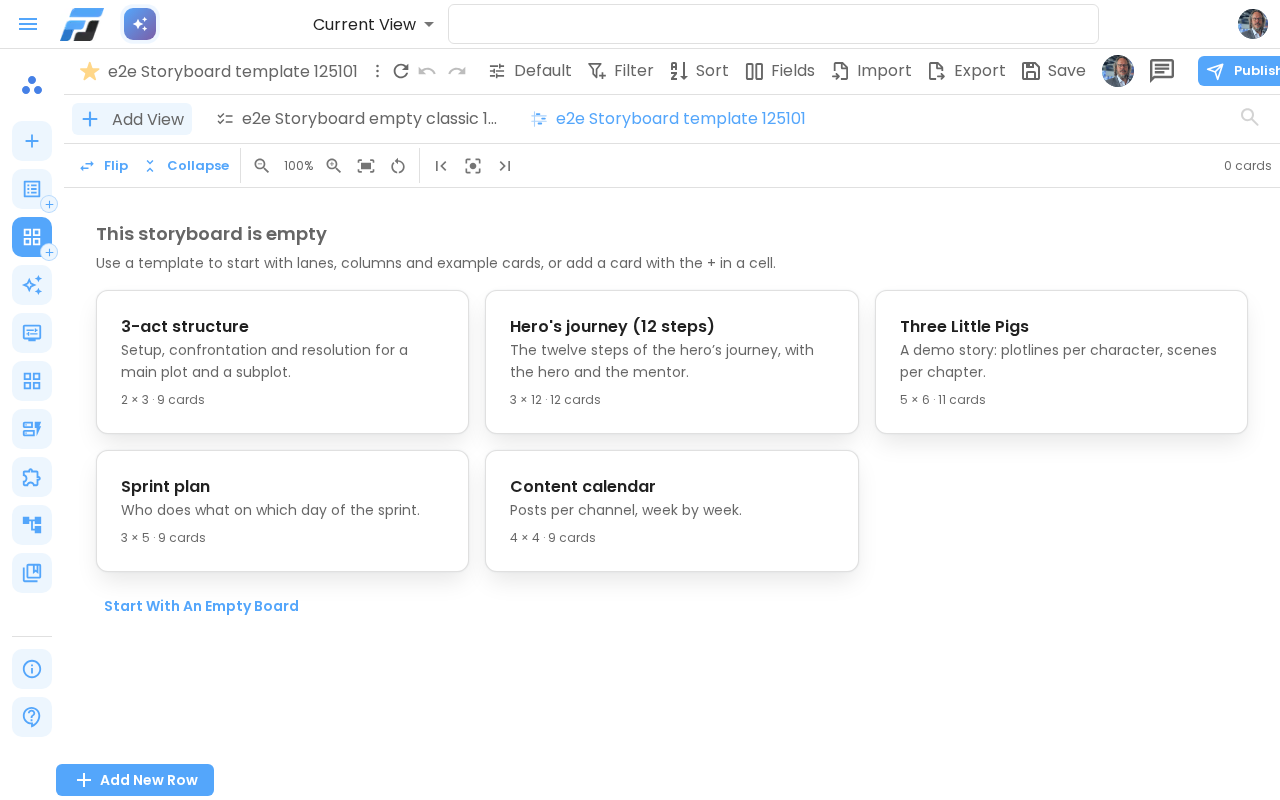Viewport: 1280px width, 800px height.
Task: Collapse the storyboard lanes
Action: coord(186,166)
